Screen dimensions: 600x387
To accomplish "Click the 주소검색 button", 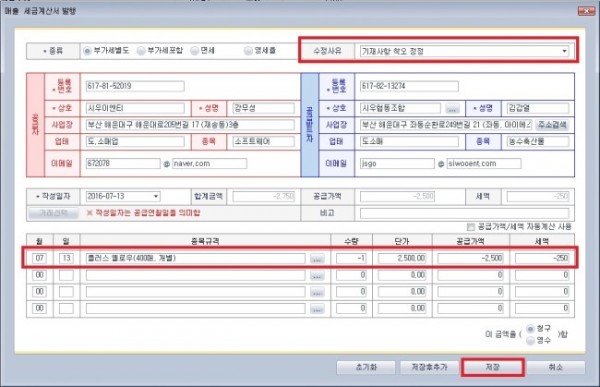I will [x=552, y=125].
